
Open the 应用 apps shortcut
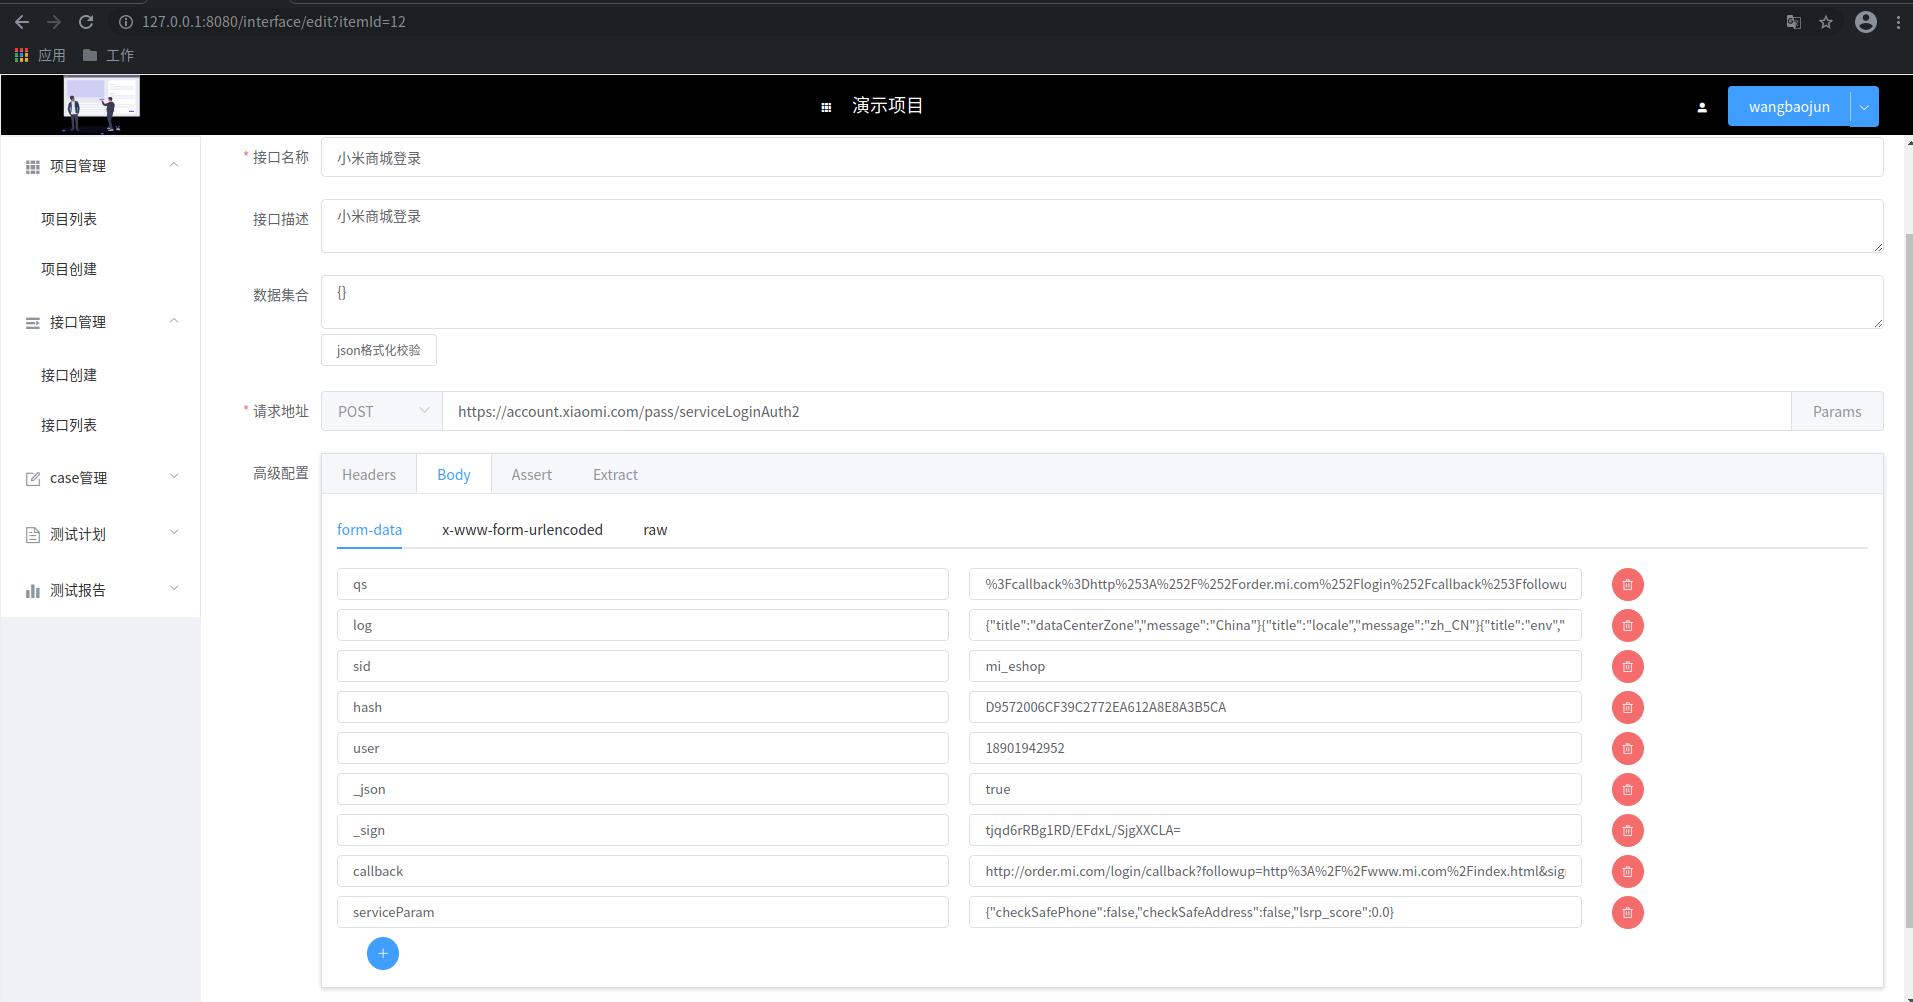click(x=40, y=55)
